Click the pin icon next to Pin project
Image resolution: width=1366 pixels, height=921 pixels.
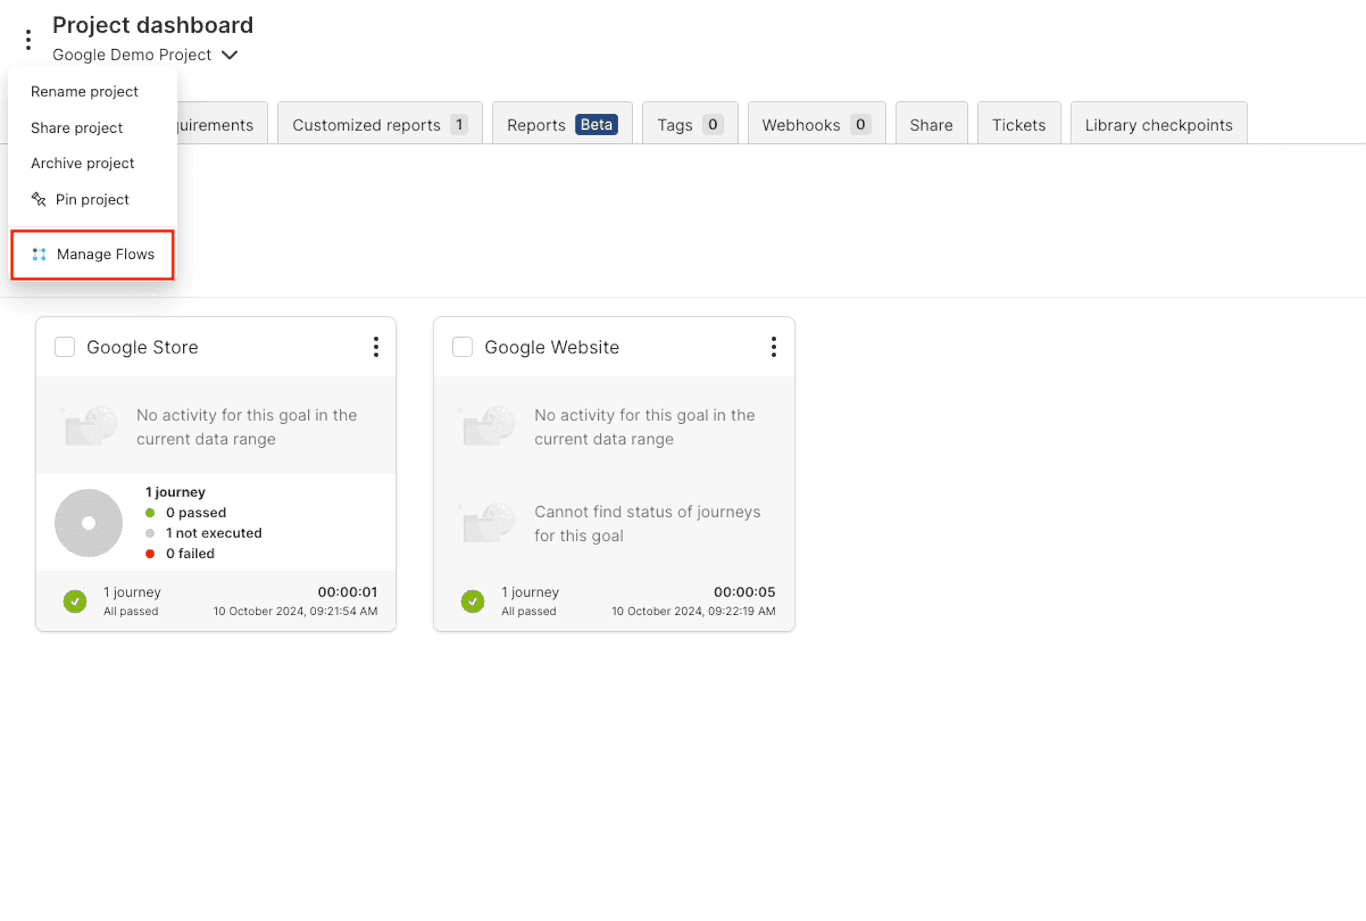pyautogui.click(x=39, y=199)
